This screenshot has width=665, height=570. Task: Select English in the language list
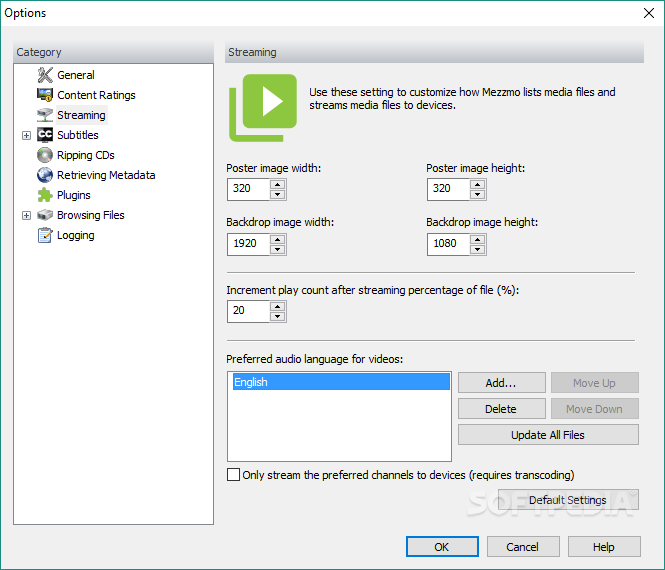point(341,382)
